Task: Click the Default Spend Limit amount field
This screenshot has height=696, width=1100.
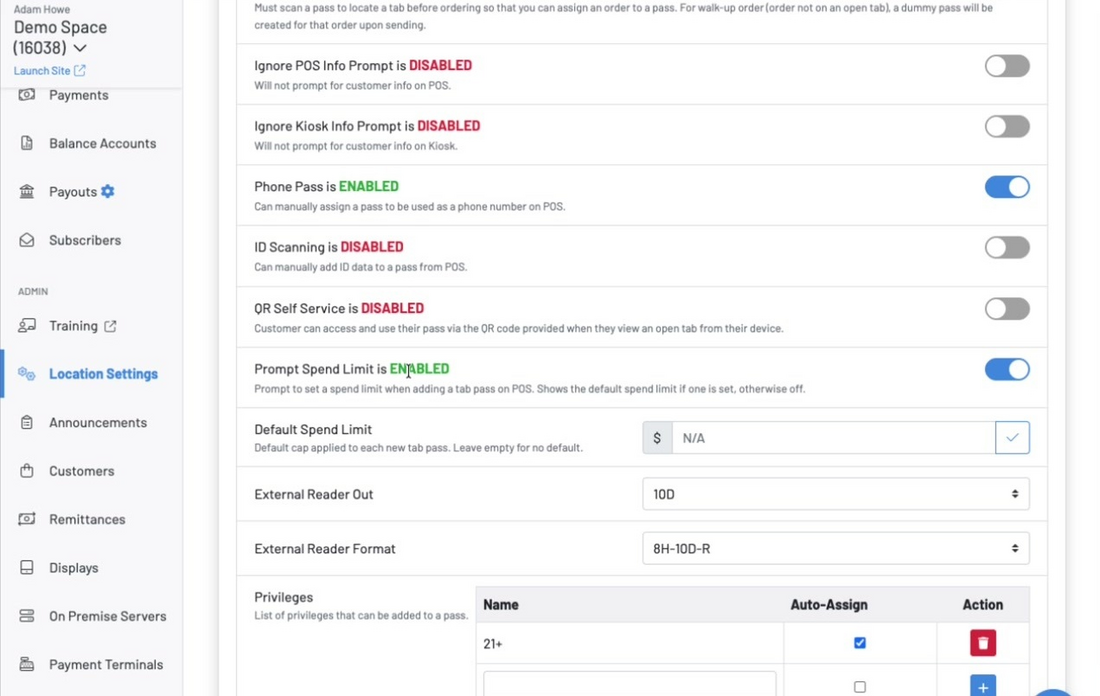Action: point(833,438)
